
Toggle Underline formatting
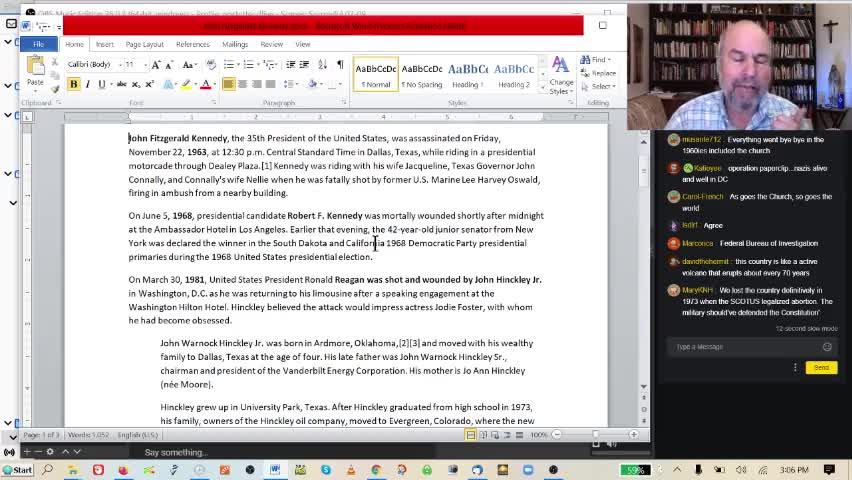coord(101,84)
